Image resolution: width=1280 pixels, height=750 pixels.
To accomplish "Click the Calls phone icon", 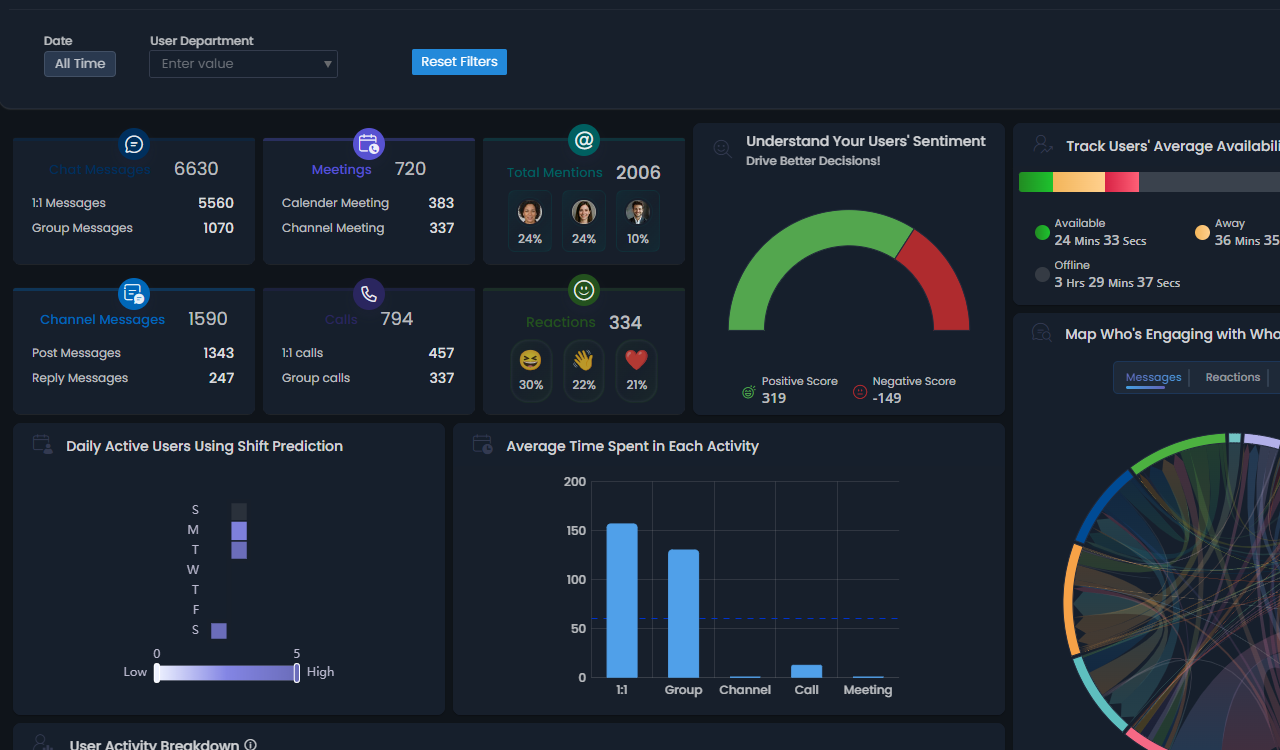I will [x=369, y=293].
